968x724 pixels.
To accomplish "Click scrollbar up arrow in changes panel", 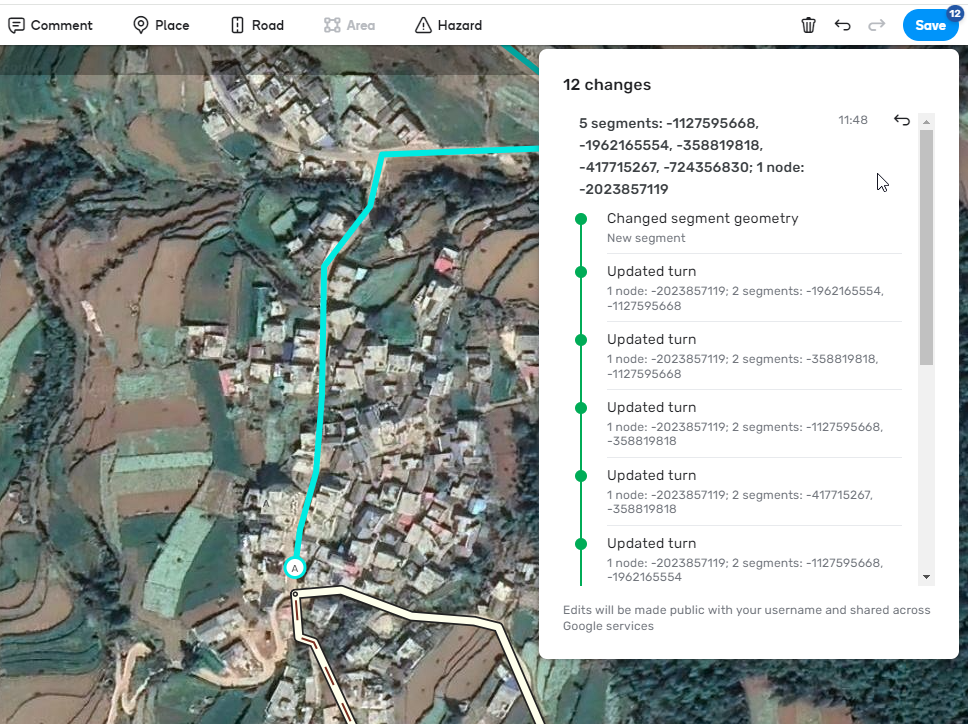I will click(926, 122).
